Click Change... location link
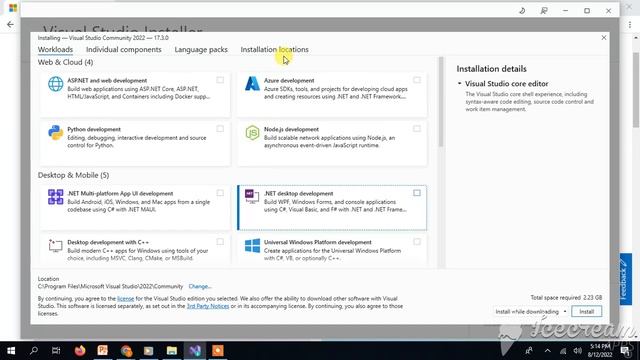Screen dimensions: 640x360 pos(200,287)
